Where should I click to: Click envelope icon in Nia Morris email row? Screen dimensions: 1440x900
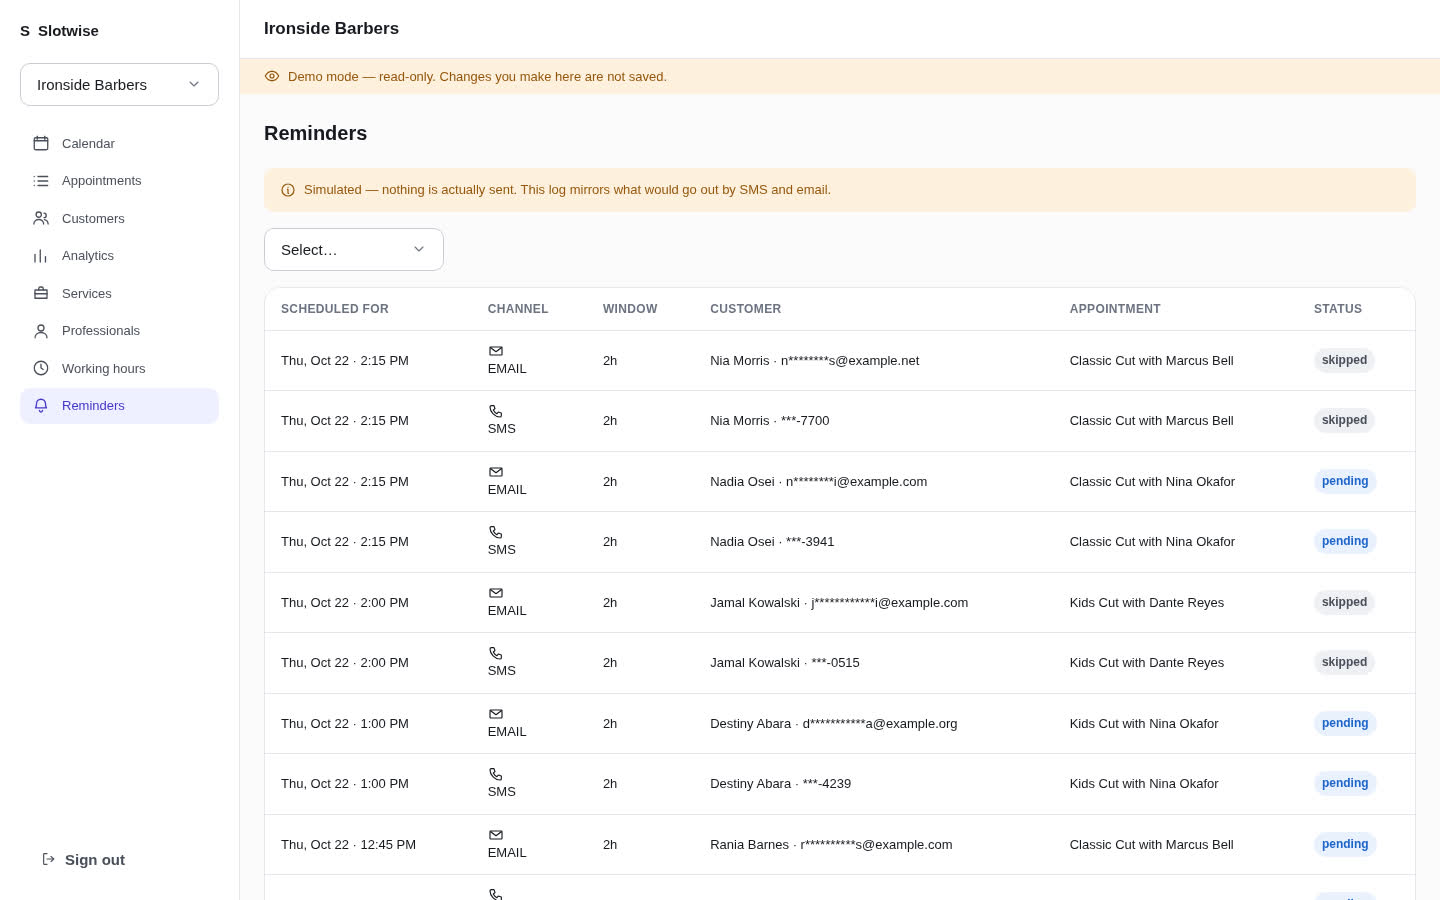(496, 351)
